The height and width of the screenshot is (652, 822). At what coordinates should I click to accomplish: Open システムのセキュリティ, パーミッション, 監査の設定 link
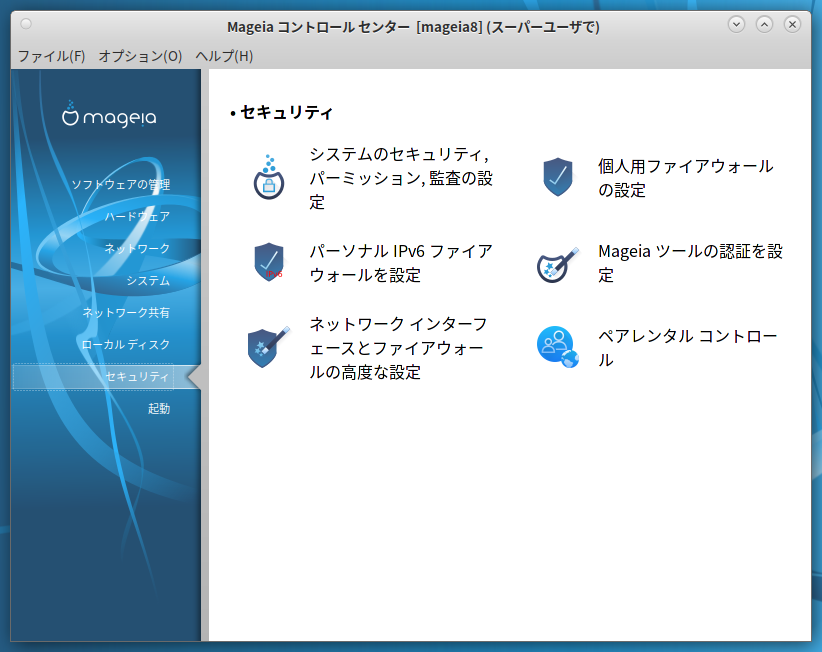pos(401,178)
